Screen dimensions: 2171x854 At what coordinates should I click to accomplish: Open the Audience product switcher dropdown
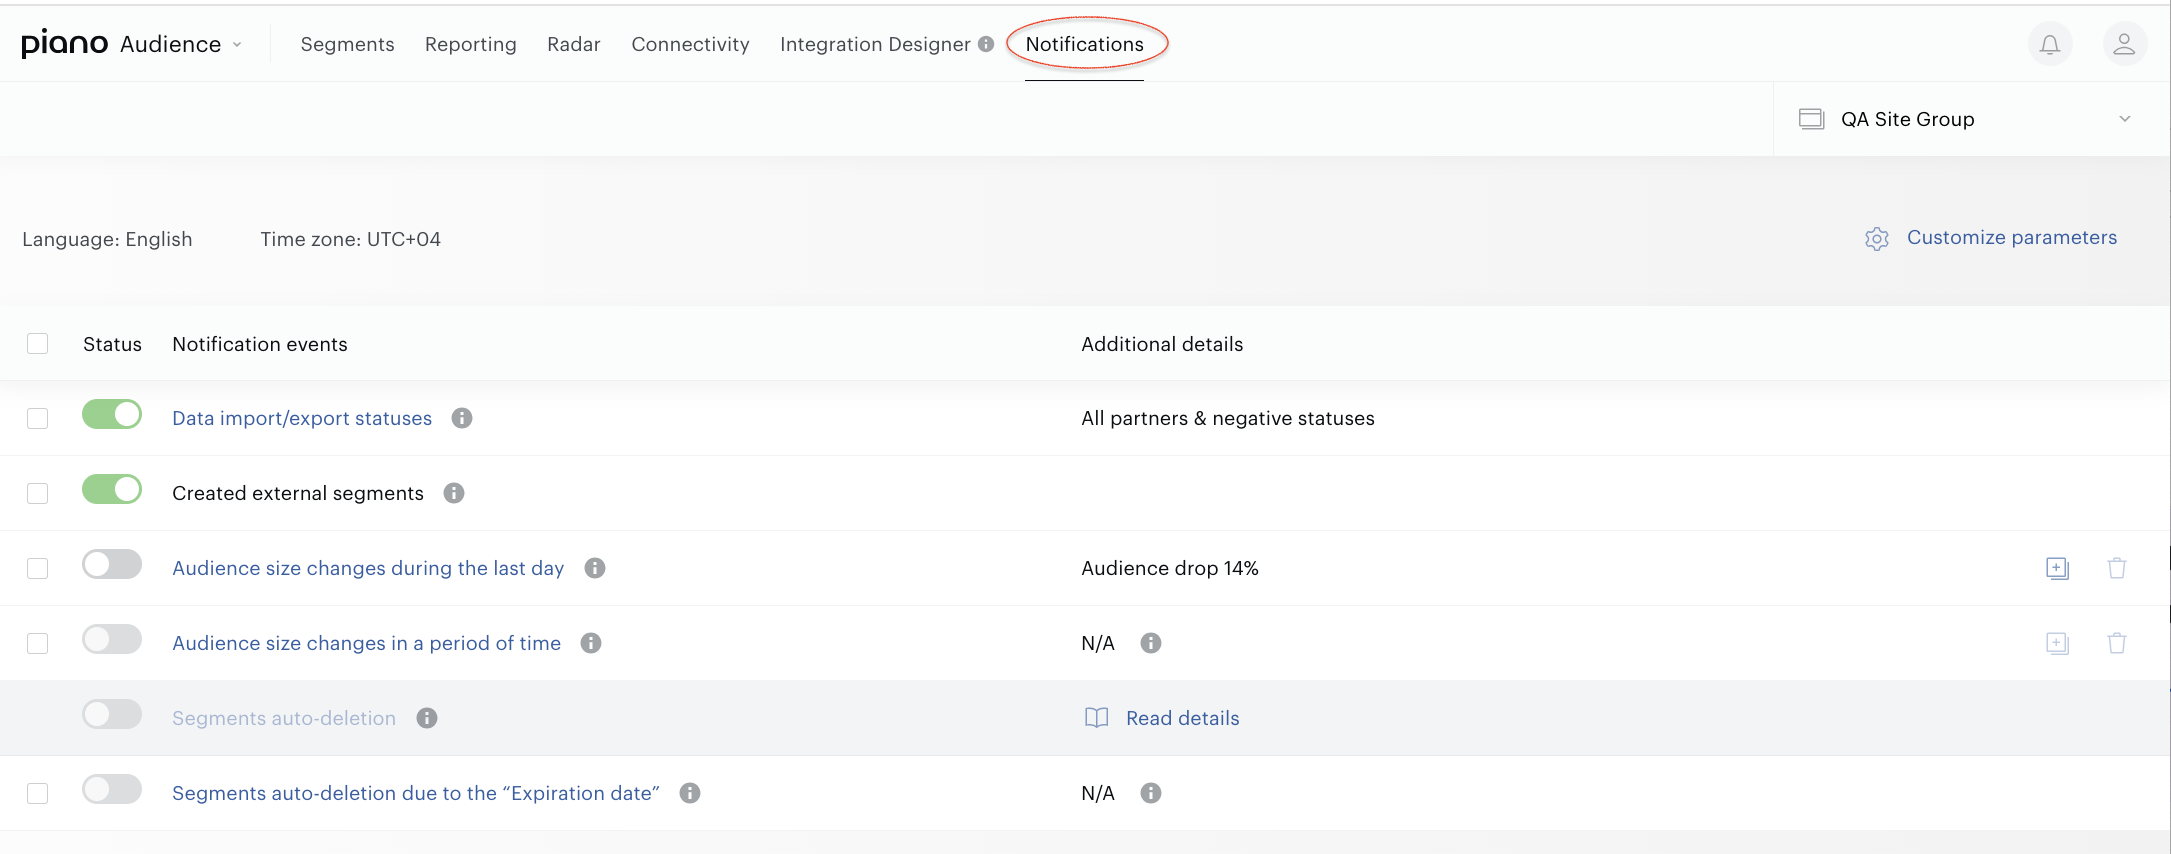181,44
